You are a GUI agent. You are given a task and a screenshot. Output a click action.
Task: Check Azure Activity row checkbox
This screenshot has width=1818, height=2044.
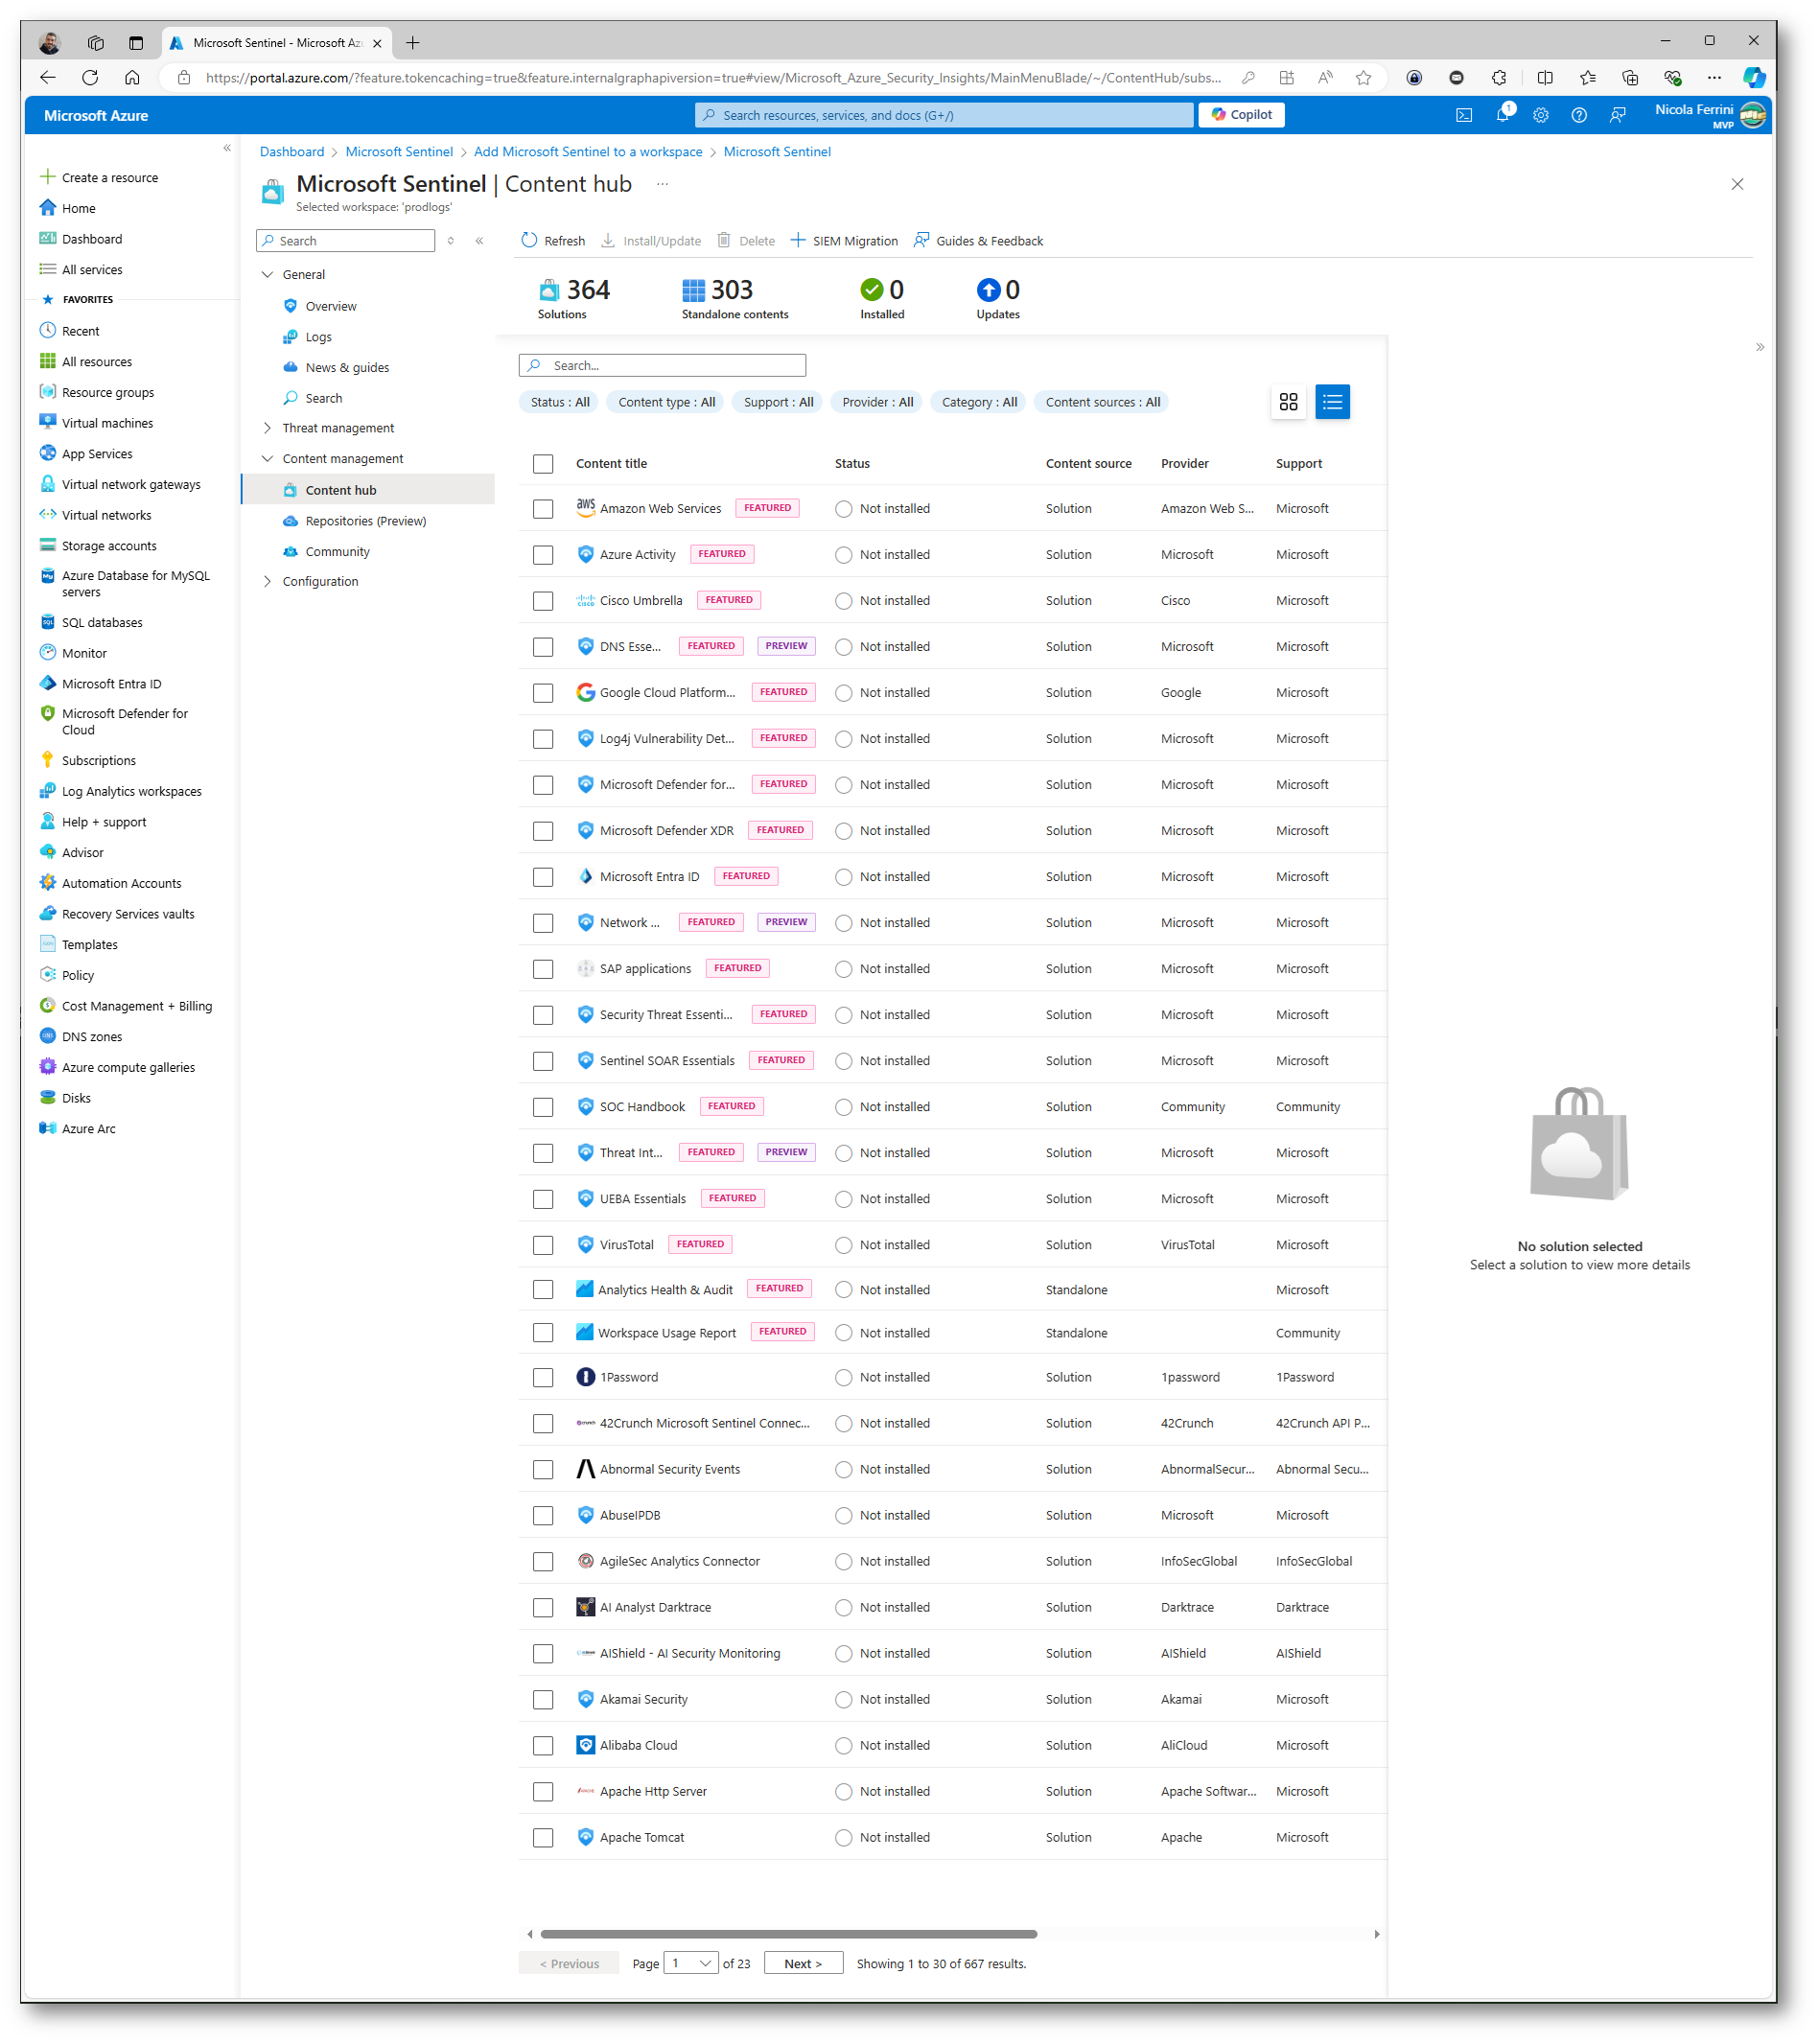pyautogui.click(x=543, y=554)
